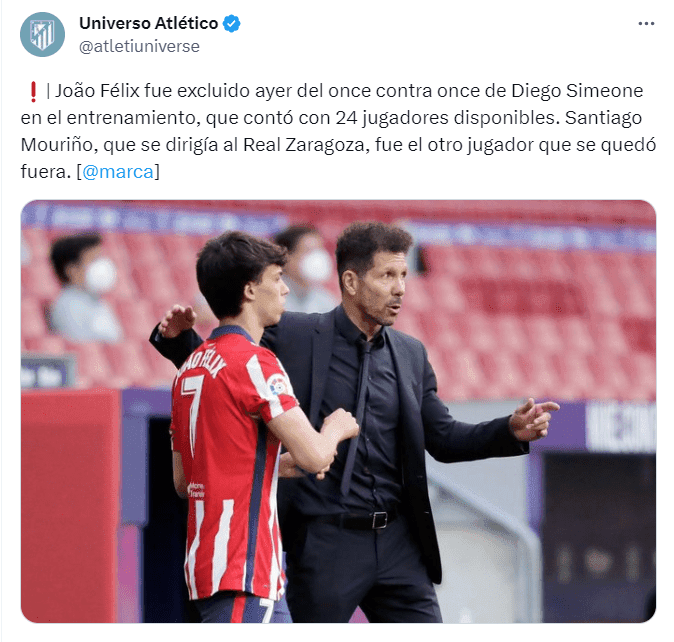674x642 pixels.
Task: Click 'Santiago' in the tweet text
Action: (603, 118)
